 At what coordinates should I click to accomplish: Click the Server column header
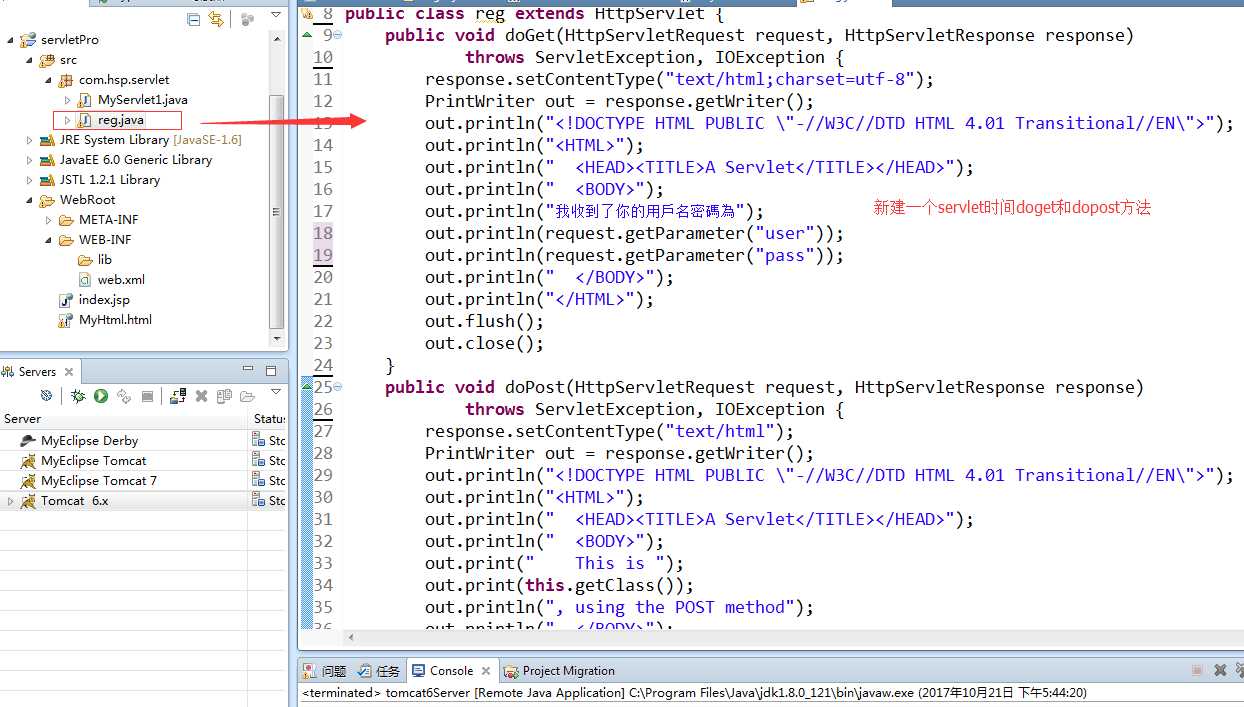125,419
